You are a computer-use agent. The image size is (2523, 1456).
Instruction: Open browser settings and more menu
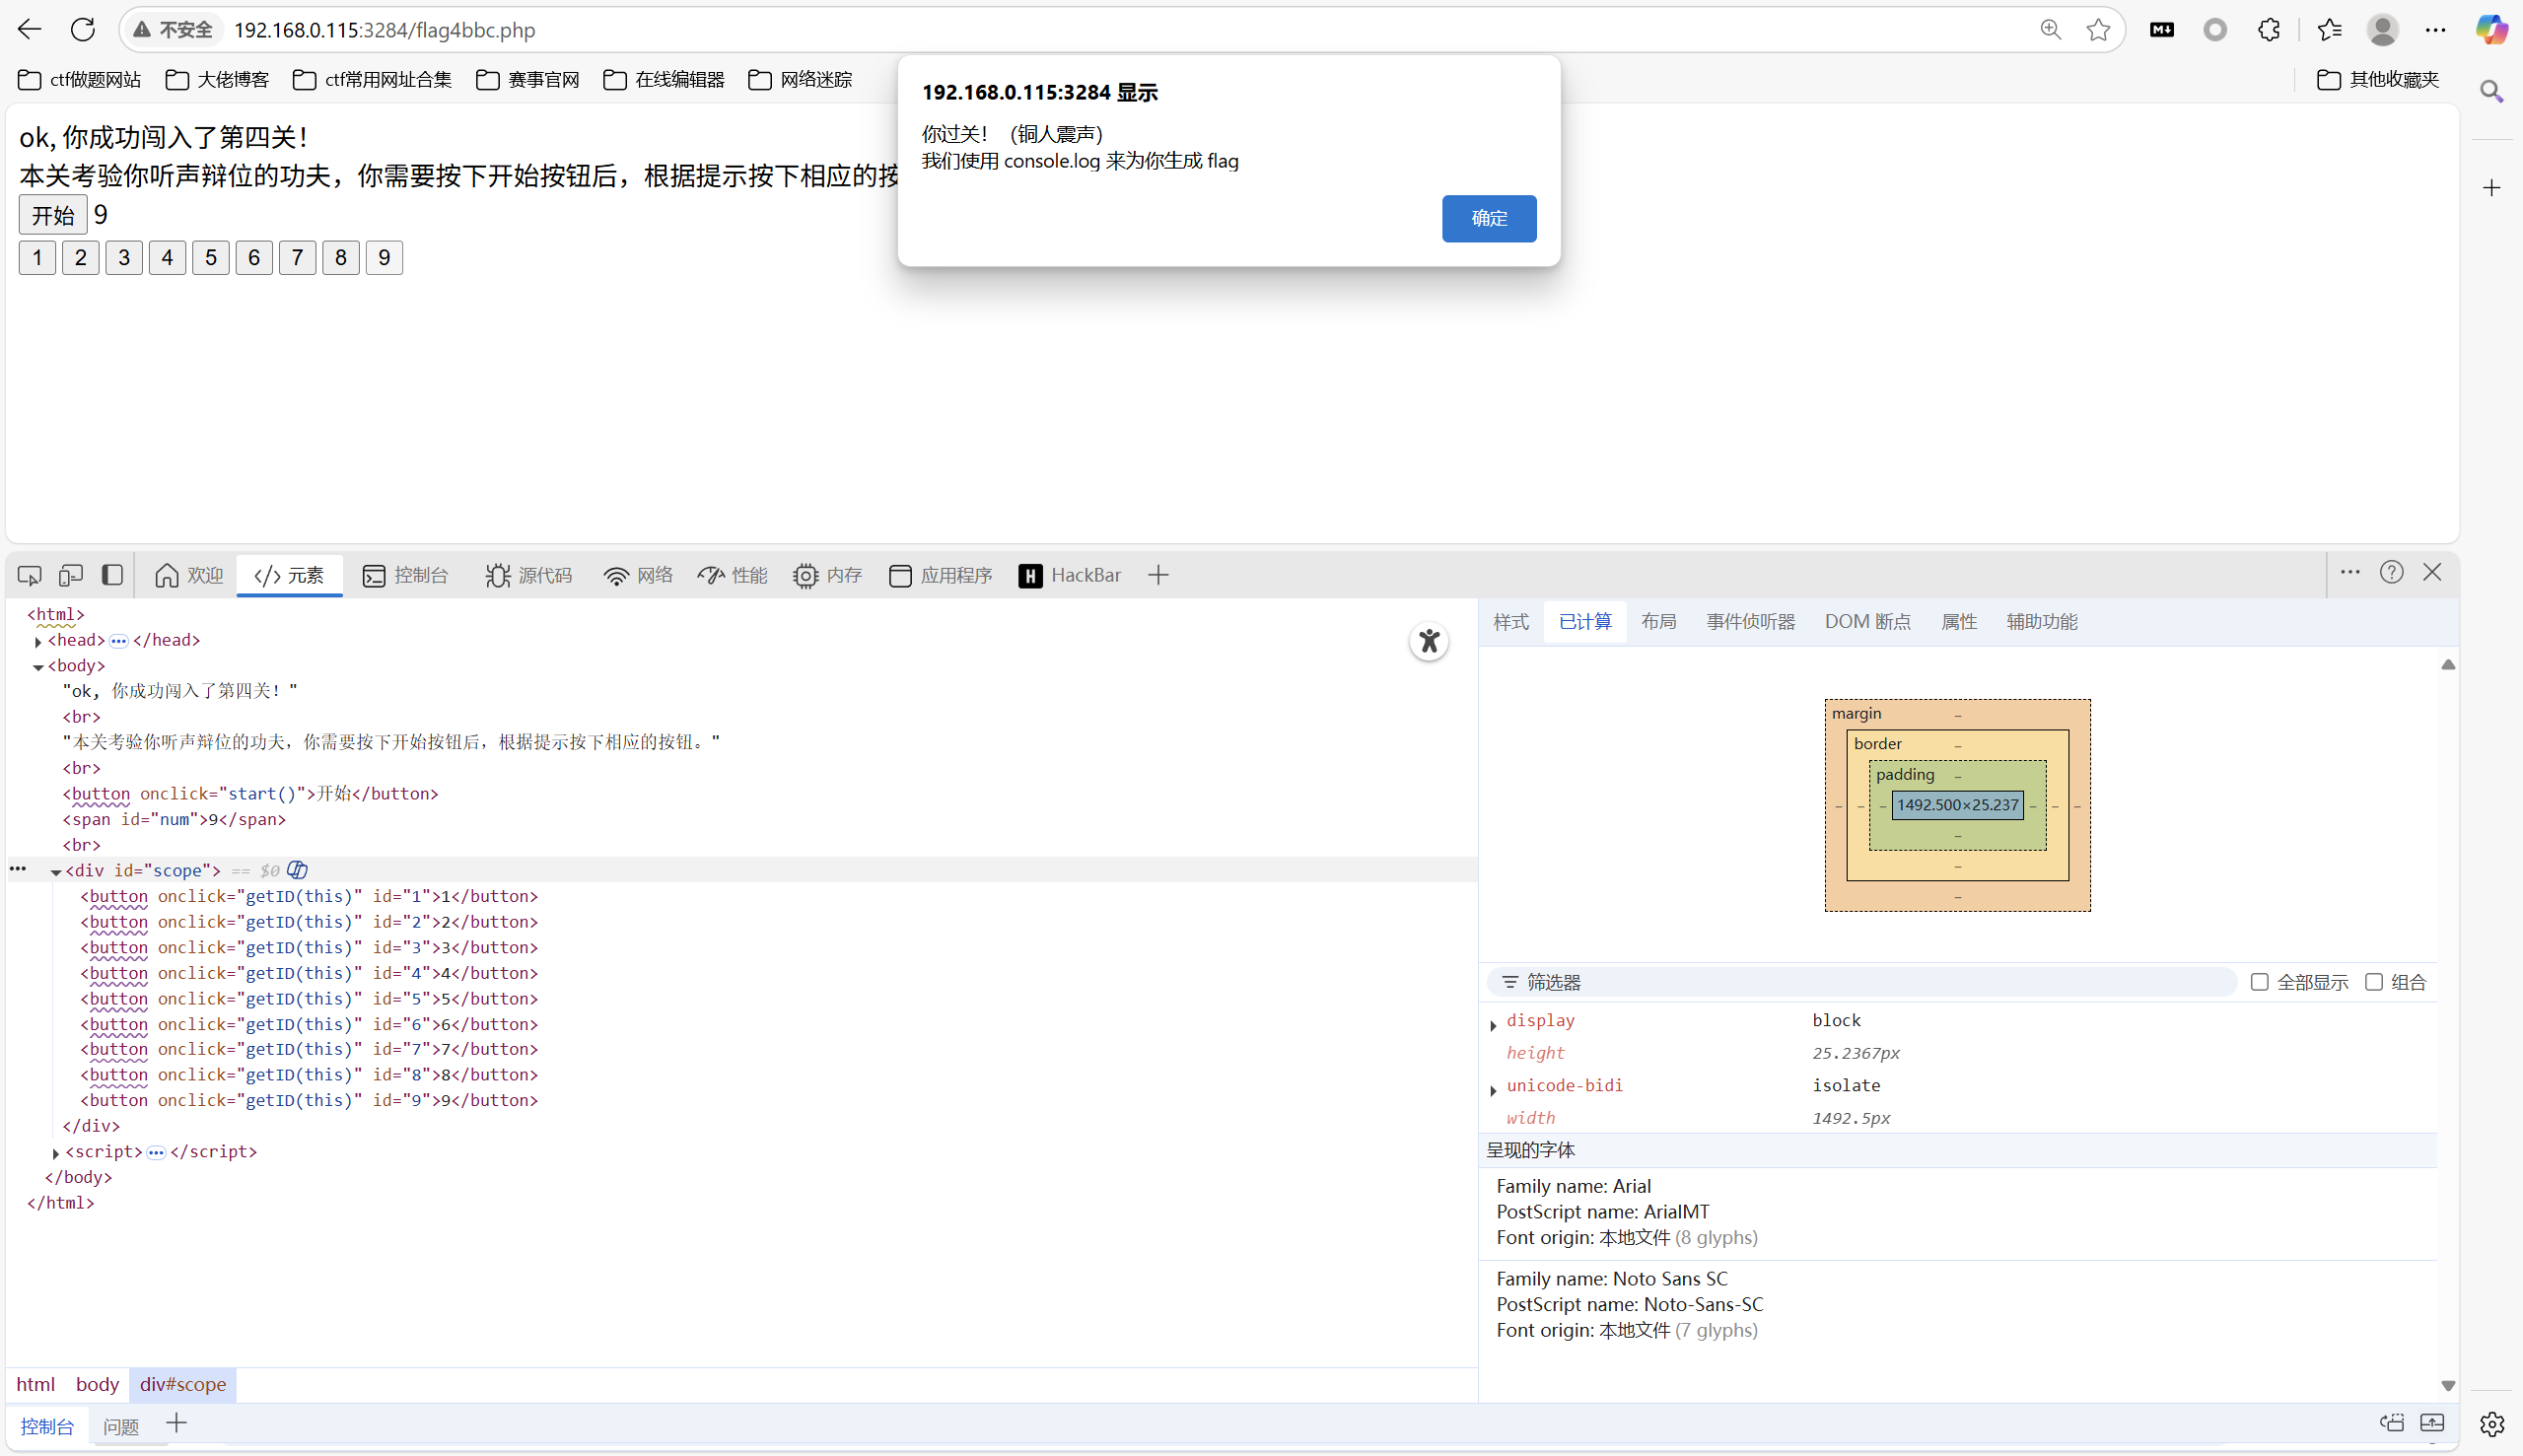[2435, 30]
